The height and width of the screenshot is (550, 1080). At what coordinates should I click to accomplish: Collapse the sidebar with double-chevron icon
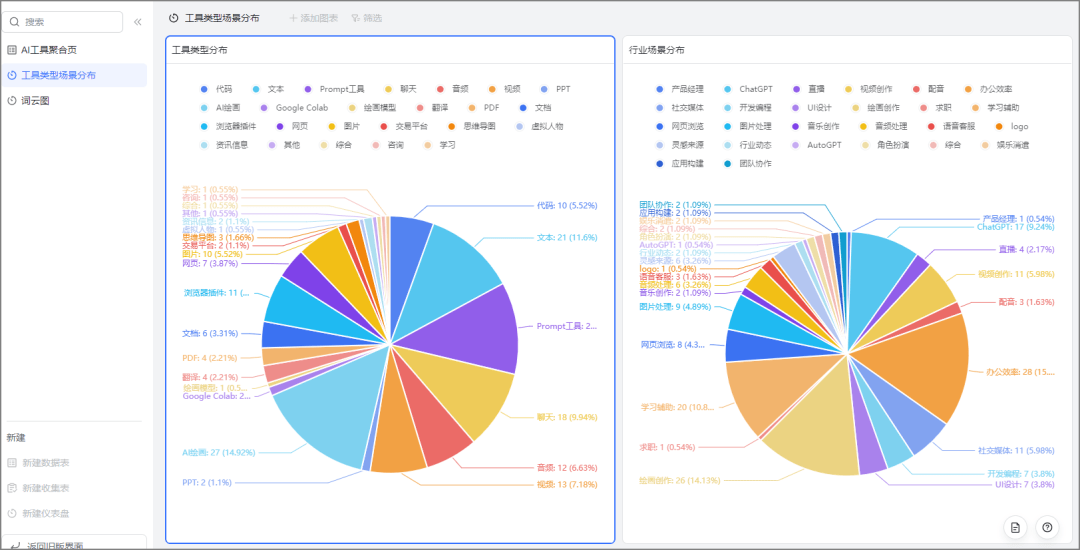point(137,21)
